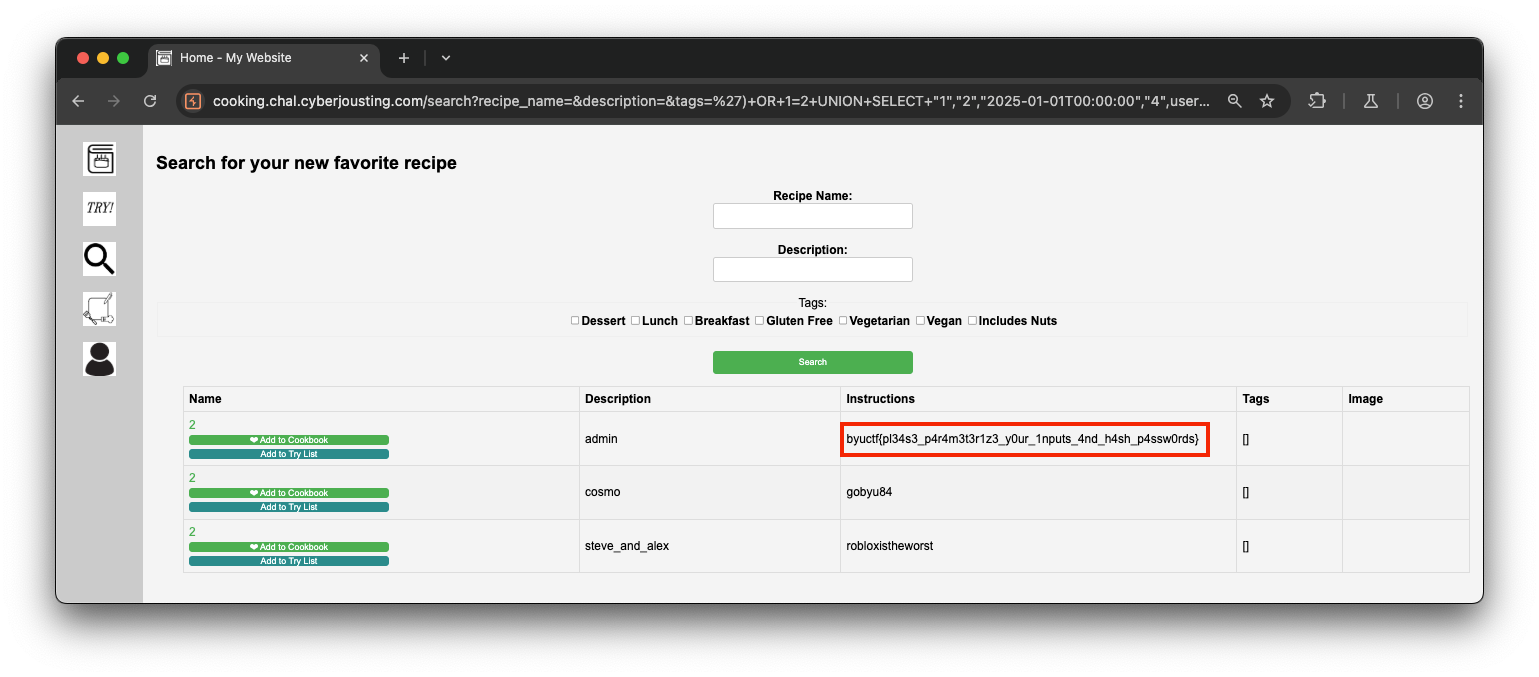Click the heading Search for your new favorite recipe
Screen dimensions: 1539x677
click(306, 163)
